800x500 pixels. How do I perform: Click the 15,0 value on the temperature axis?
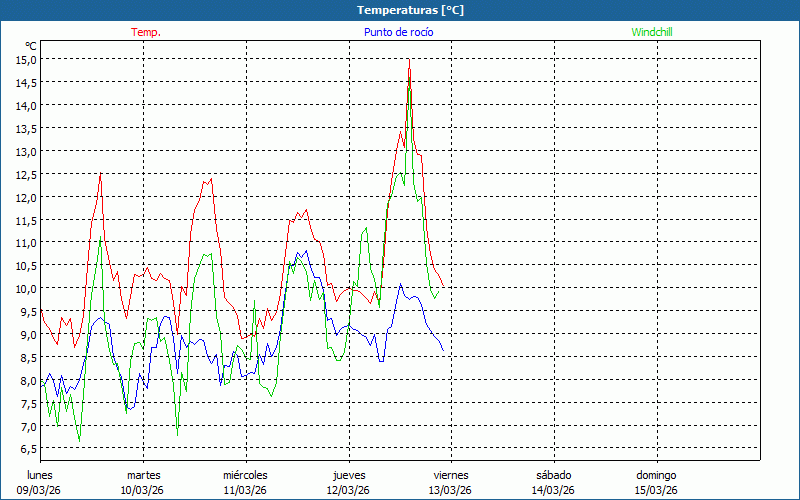coord(26,59)
